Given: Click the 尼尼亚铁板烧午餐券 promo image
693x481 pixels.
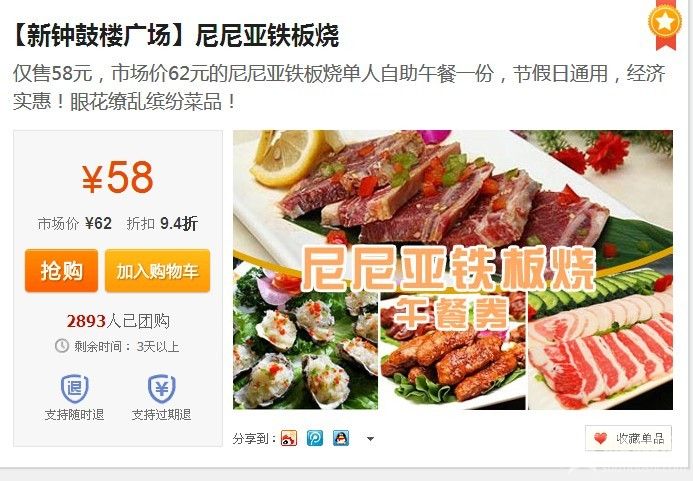Looking at the screenshot, I should [453, 270].
